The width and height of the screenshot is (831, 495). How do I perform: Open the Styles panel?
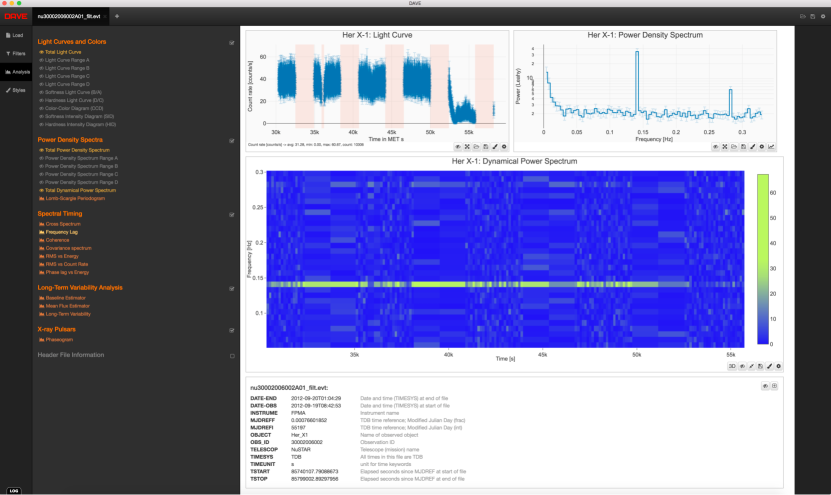coord(16,90)
